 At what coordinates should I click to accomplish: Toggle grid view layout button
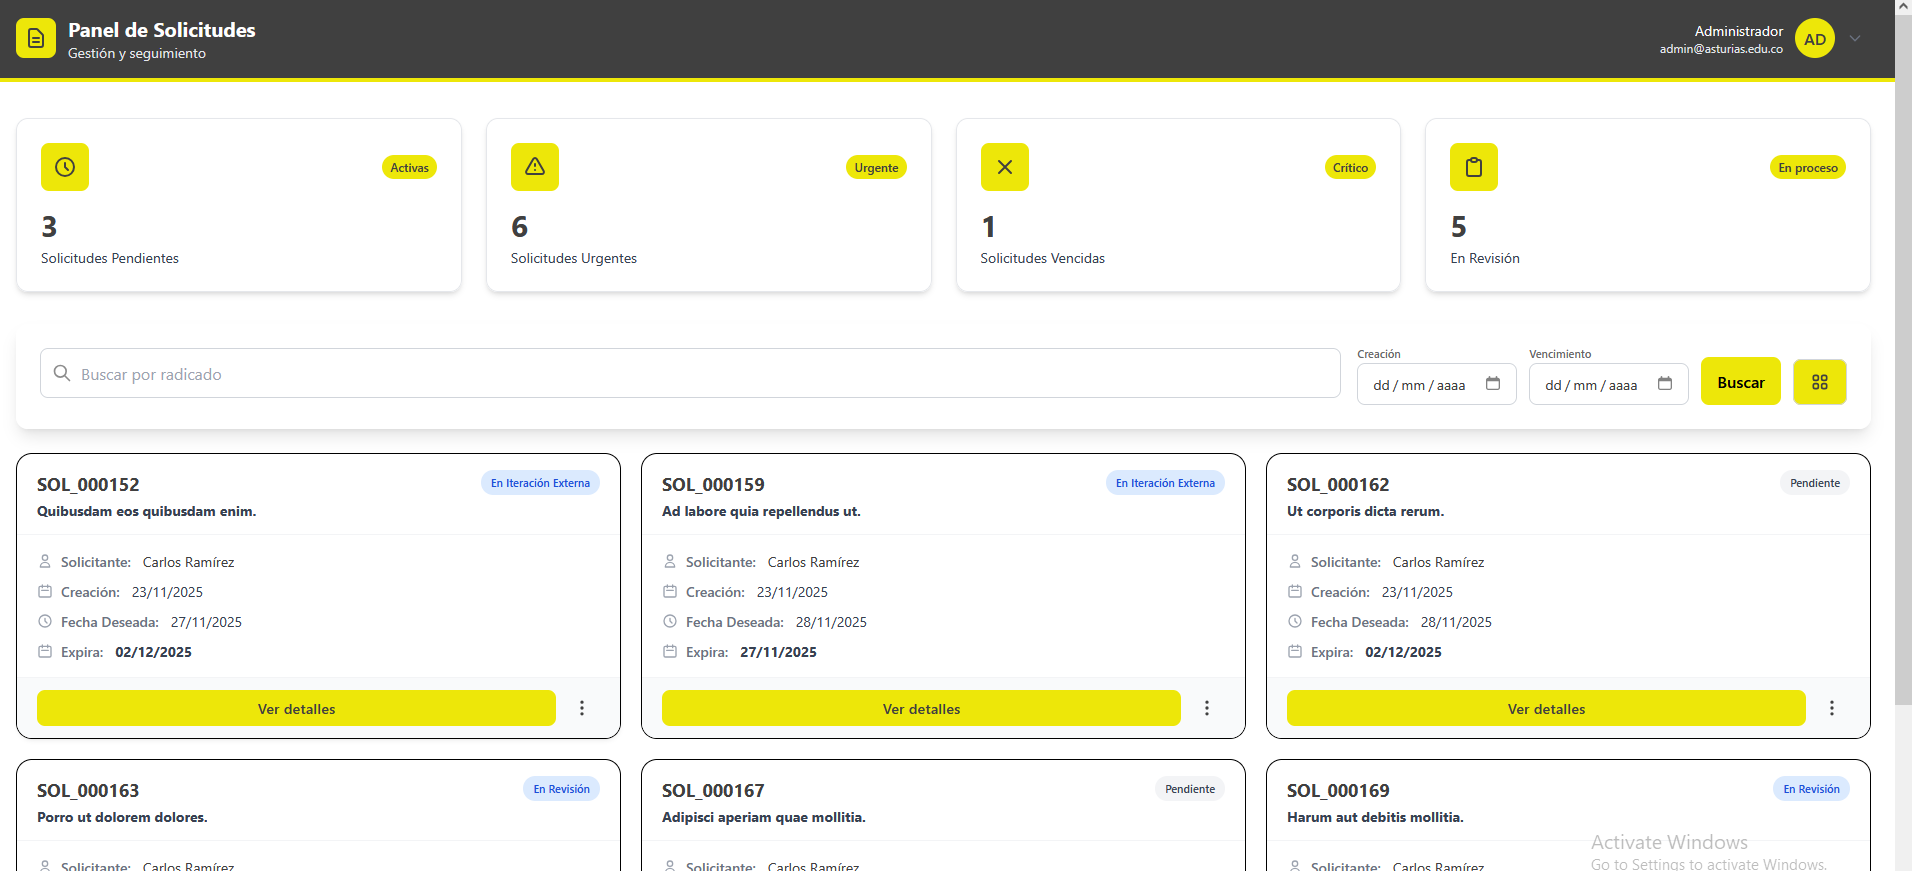click(1819, 382)
